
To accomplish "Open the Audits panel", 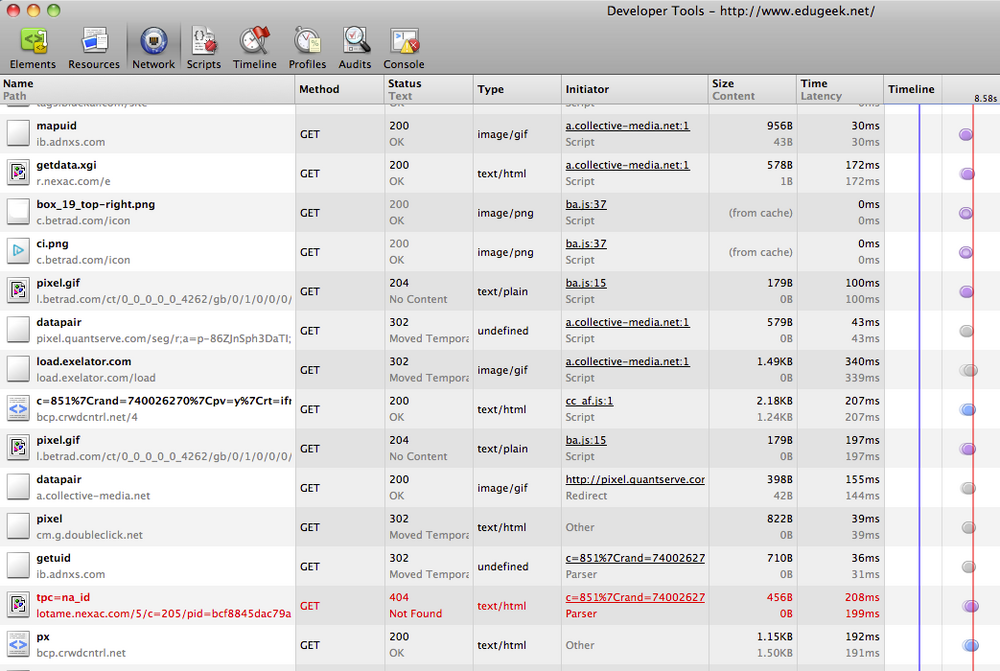I will click(355, 48).
